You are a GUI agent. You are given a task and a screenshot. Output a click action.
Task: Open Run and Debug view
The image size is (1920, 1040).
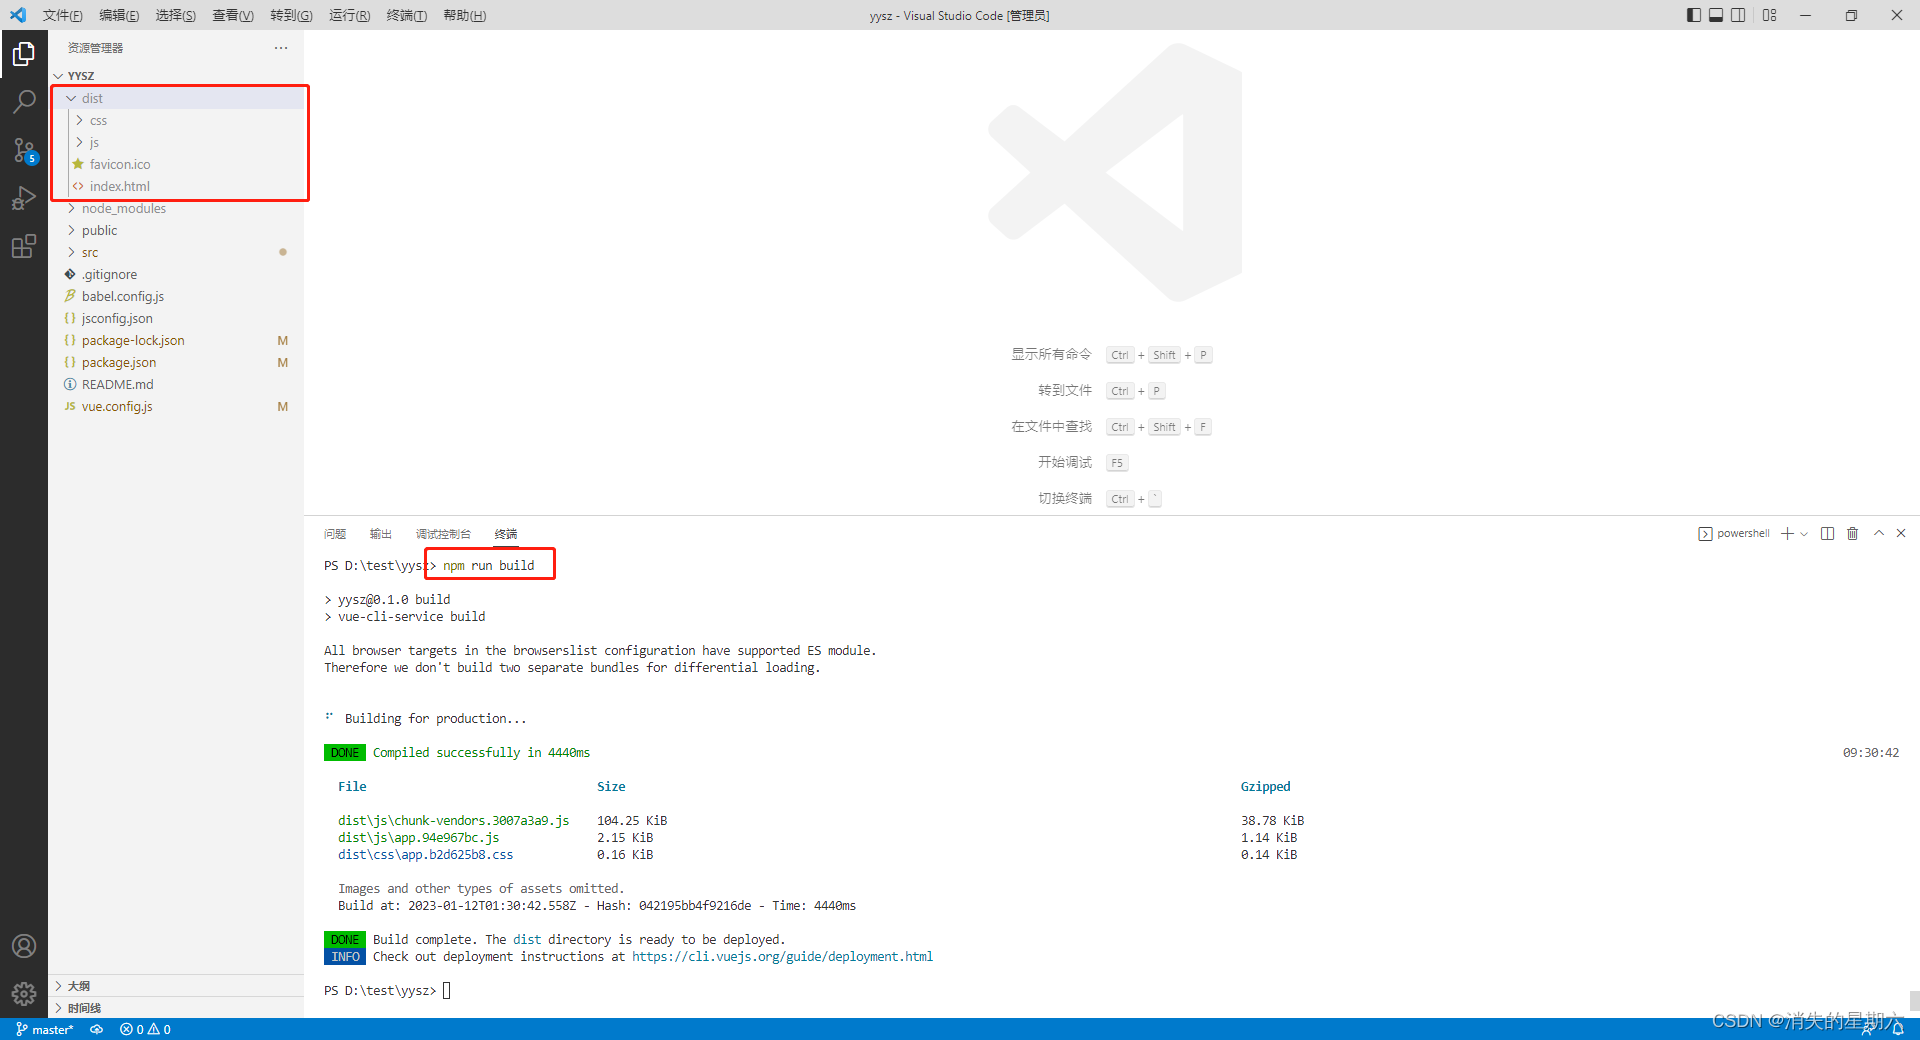pyautogui.click(x=24, y=198)
